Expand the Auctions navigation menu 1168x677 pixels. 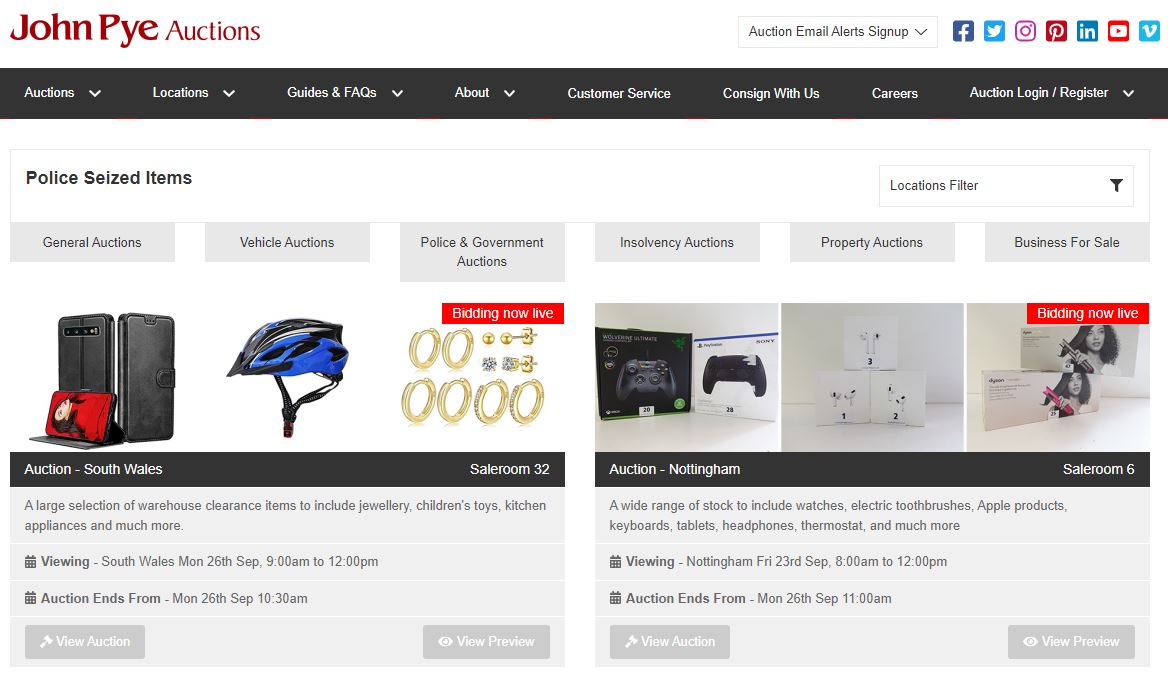coord(63,93)
